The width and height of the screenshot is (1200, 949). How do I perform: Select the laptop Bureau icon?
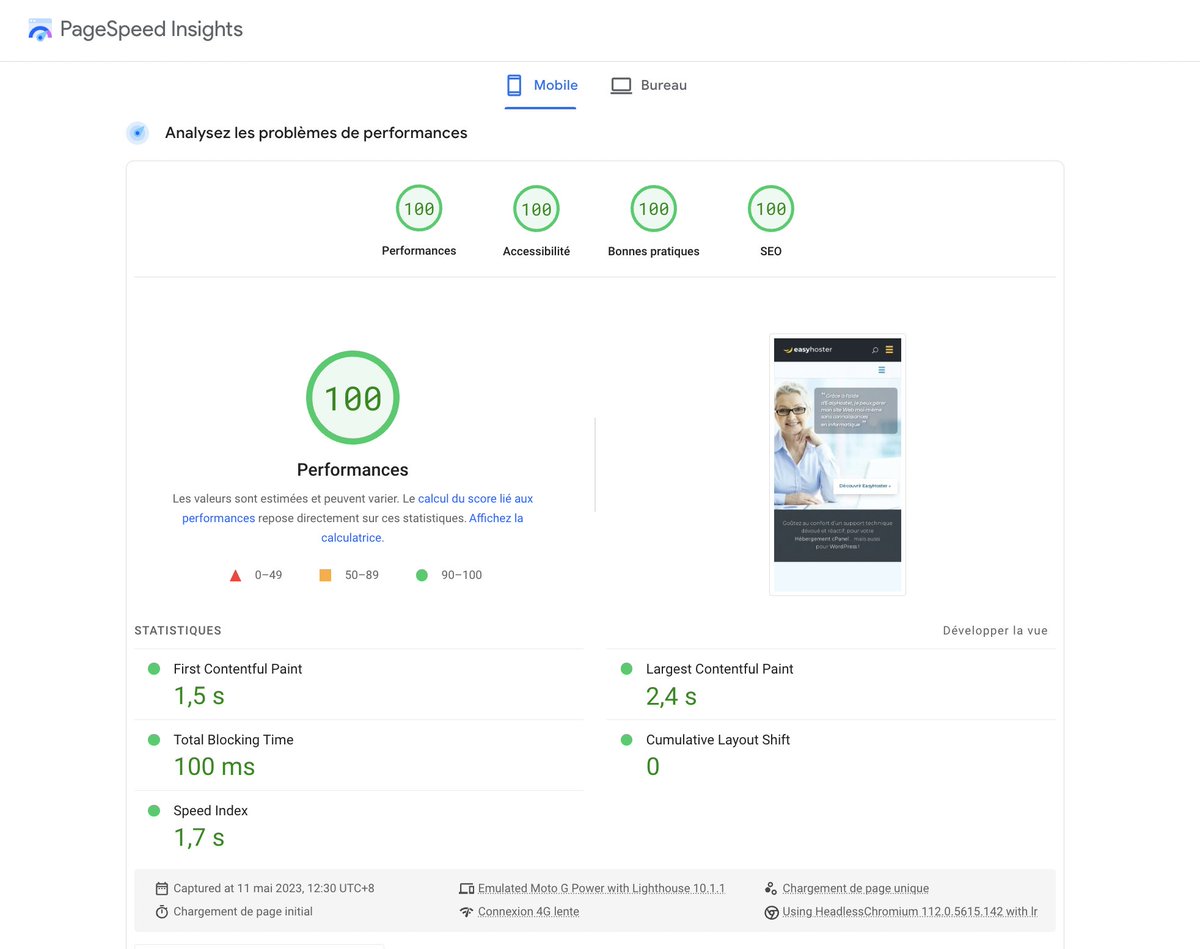(x=621, y=86)
